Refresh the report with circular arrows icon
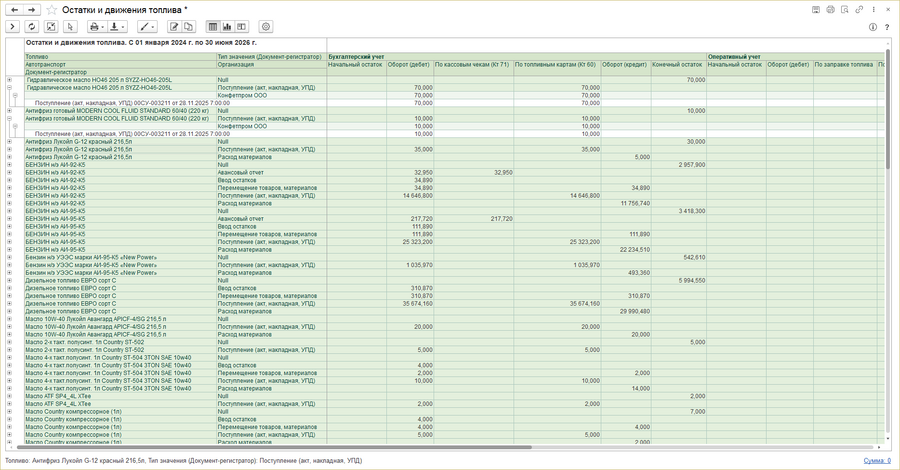Viewport: 900px width, 470px height. tap(32, 26)
